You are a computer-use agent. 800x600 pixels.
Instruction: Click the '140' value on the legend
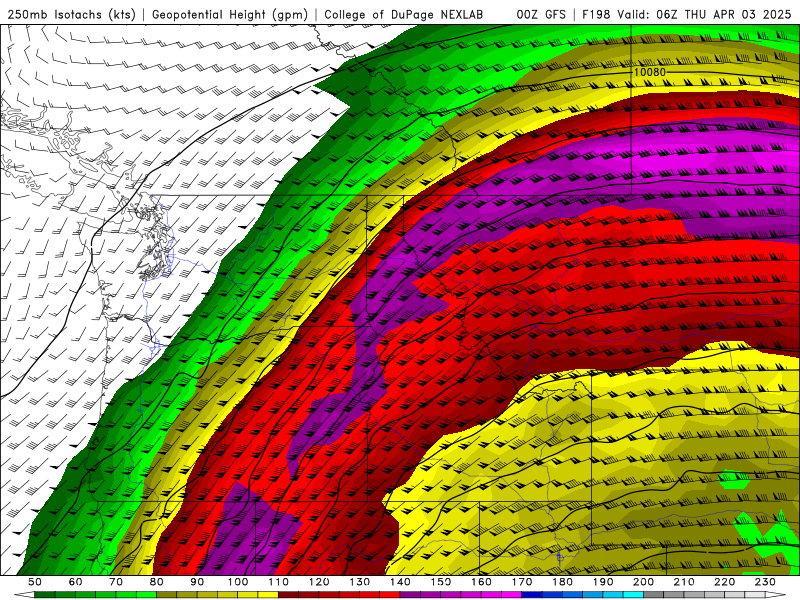point(400,582)
